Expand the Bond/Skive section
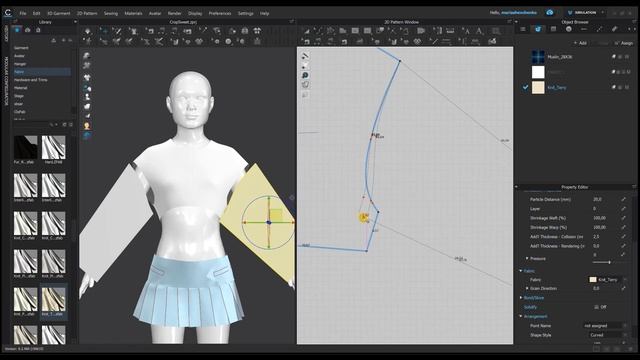The width and height of the screenshot is (640, 360). [521, 298]
